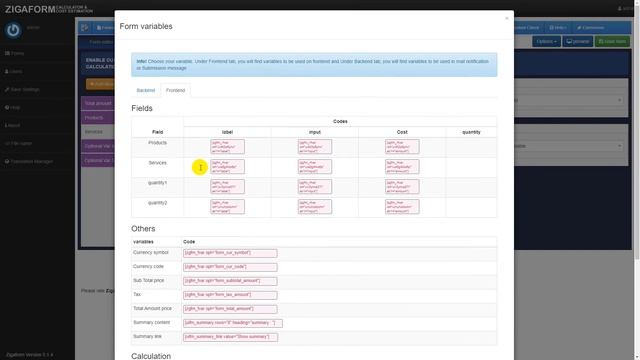The height and width of the screenshot is (360, 640).
Task: Select the quantity1 input code box
Action: coord(315,187)
